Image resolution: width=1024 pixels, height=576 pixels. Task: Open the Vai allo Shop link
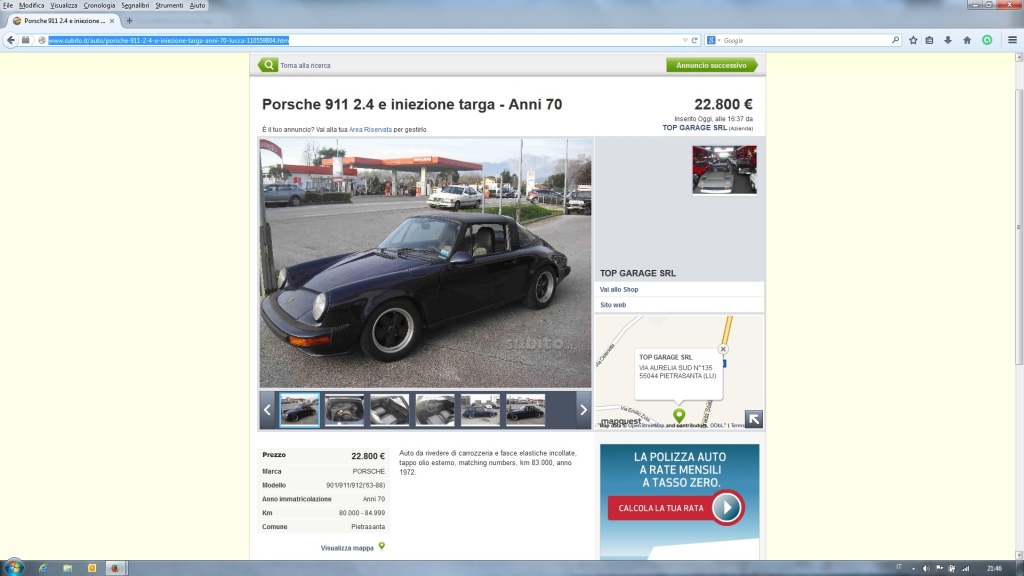[x=619, y=289]
